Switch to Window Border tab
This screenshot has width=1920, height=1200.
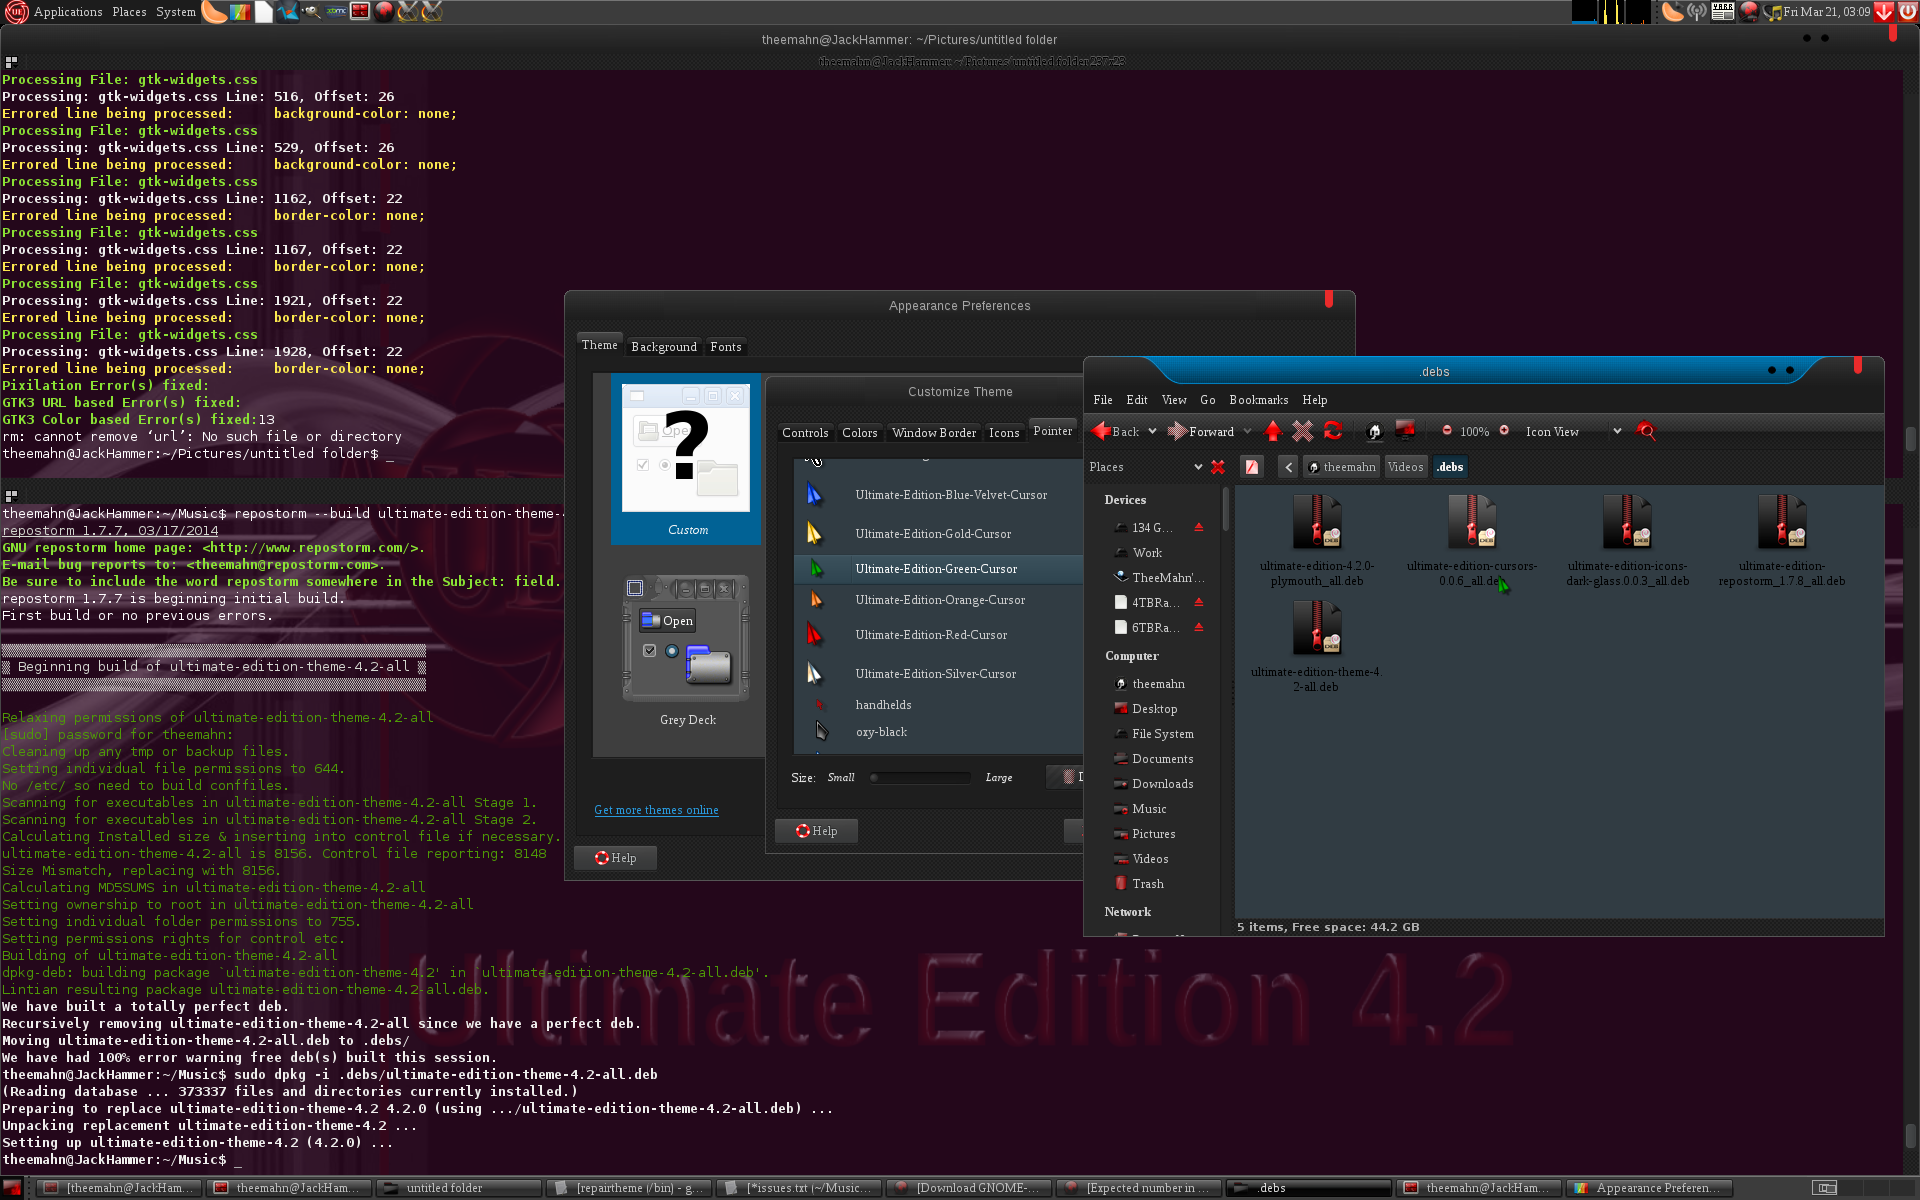tap(934, 432)
